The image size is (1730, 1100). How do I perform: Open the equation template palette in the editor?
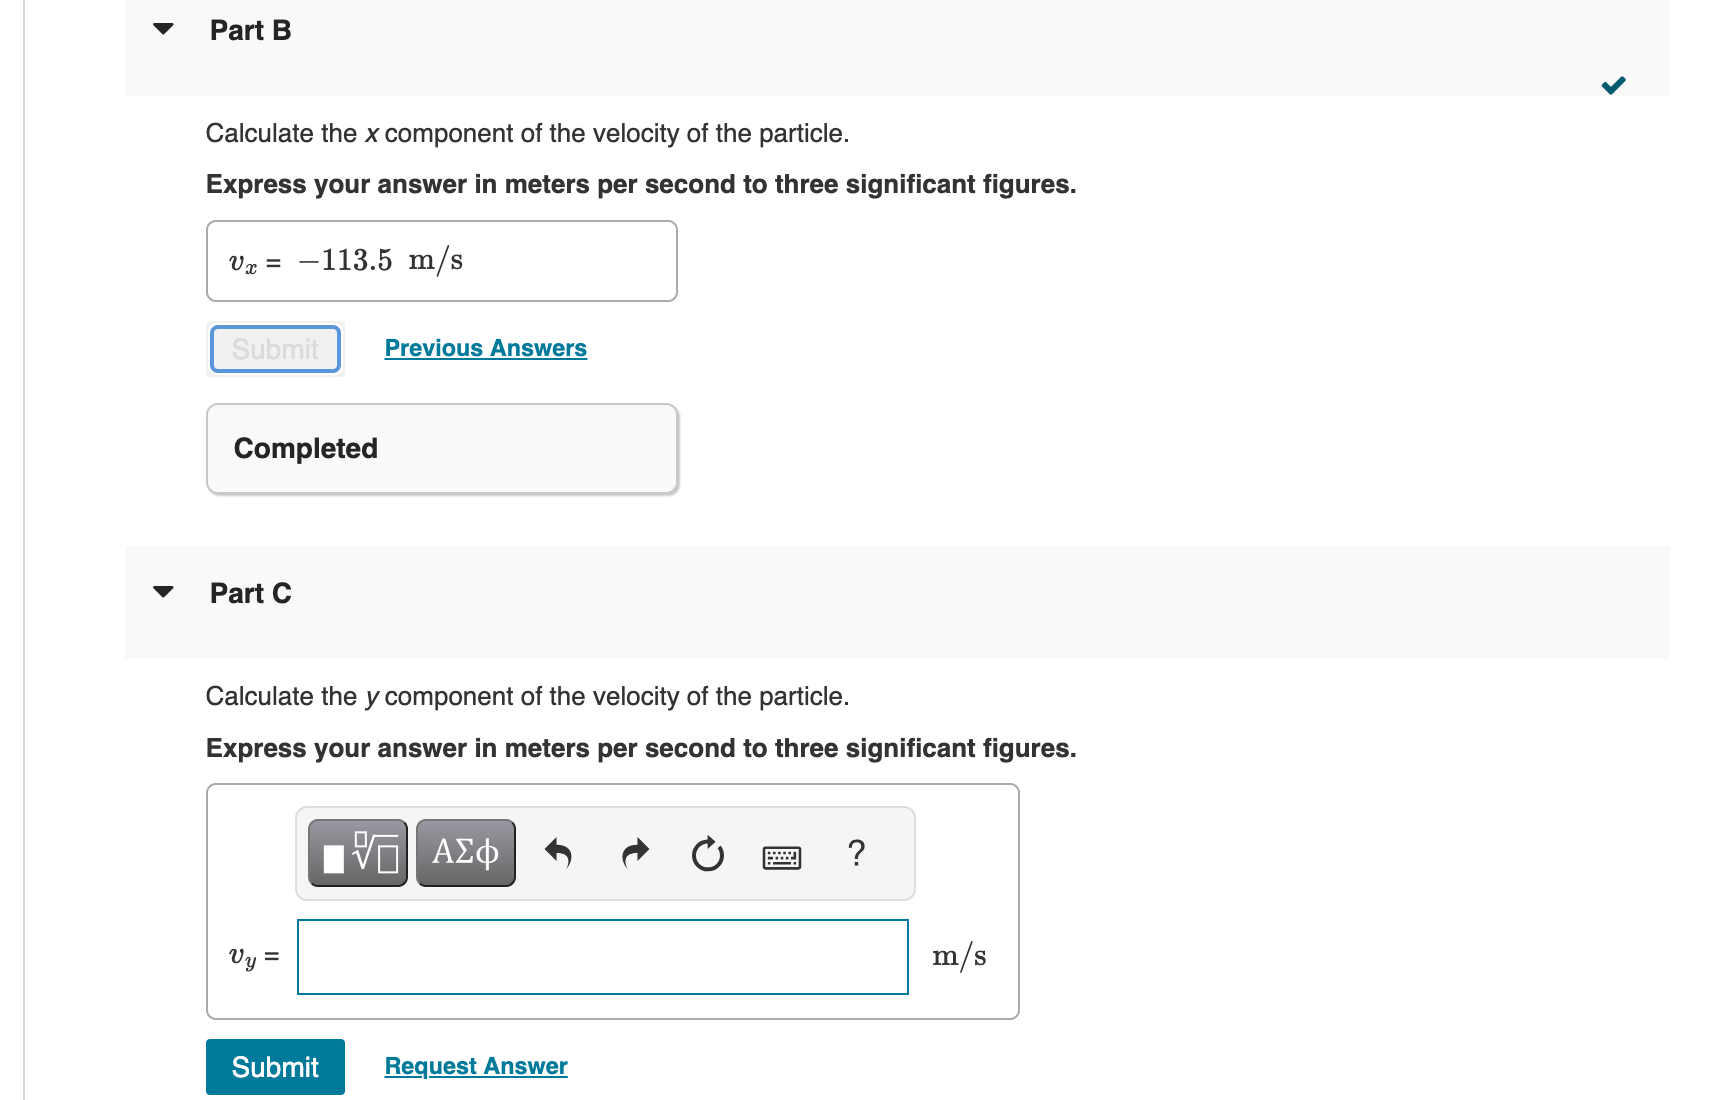point(357,852)
